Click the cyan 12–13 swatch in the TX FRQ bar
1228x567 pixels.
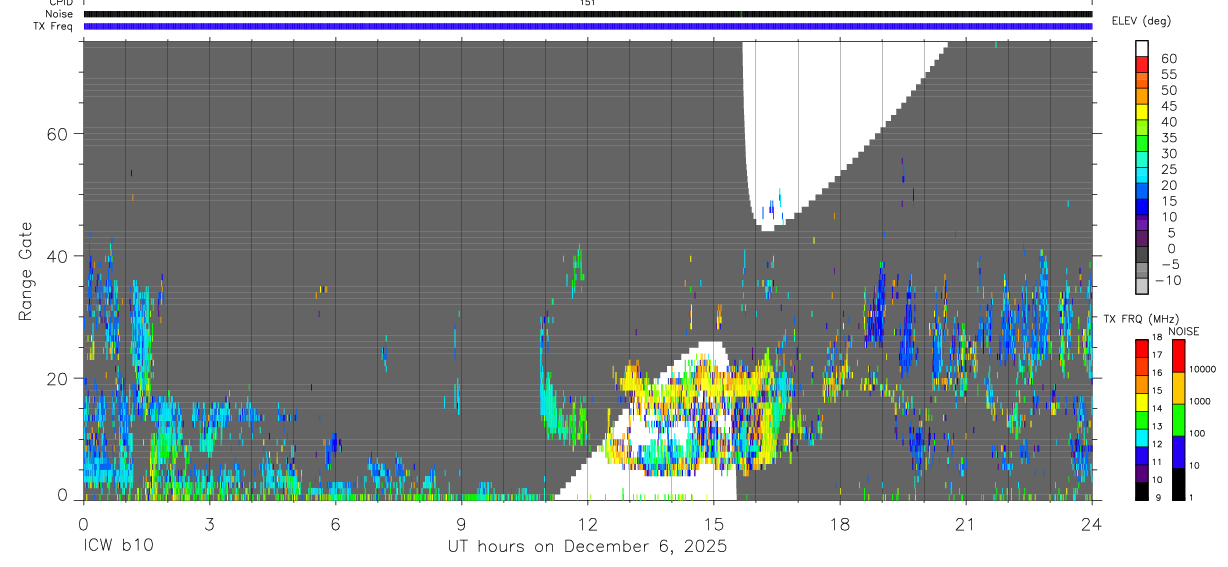coord(1142,437)
